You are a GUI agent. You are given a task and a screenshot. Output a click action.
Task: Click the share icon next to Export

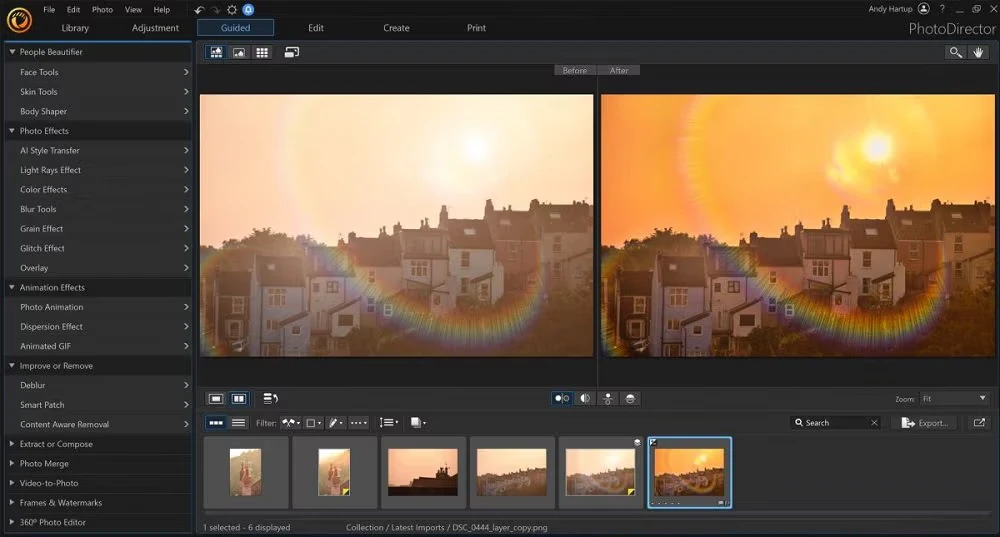coord(979,423)
